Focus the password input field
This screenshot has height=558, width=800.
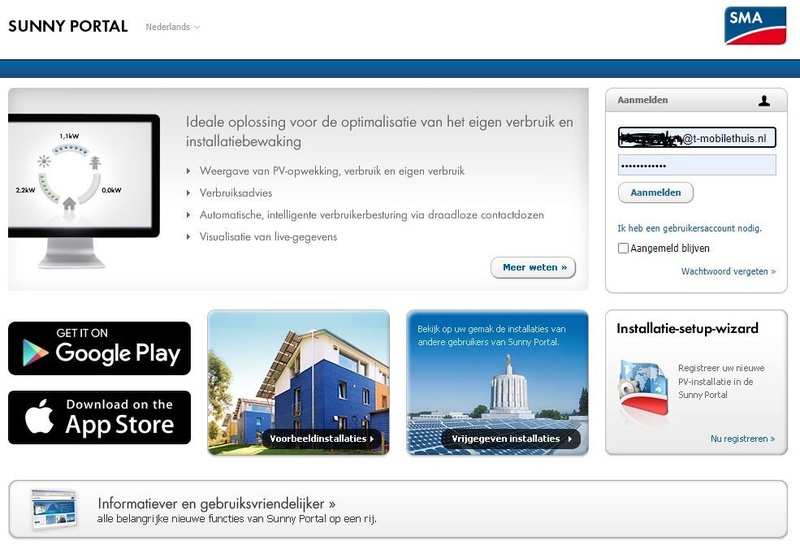tap(697, 165)
